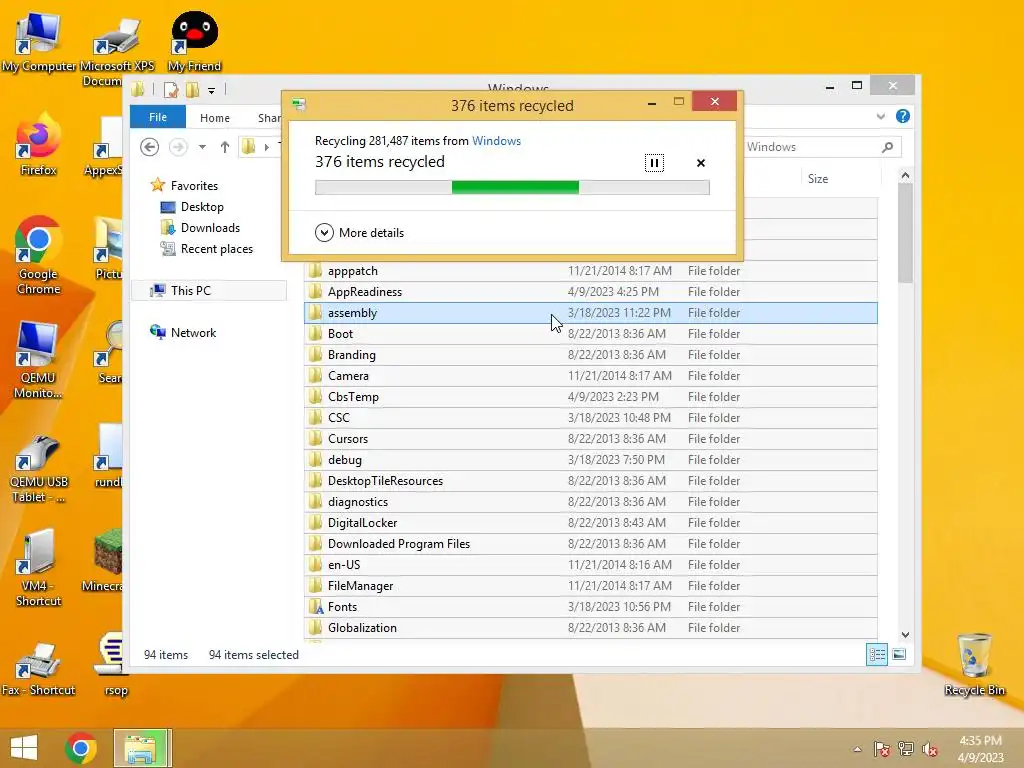Select This PC in the navigation pane
1024x768 pixels.
209,291
